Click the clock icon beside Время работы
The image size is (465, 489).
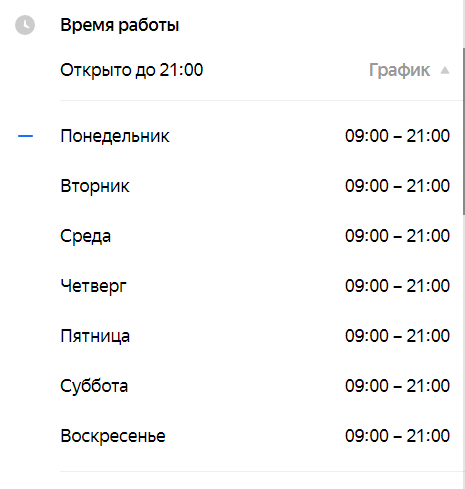point(25,25)
